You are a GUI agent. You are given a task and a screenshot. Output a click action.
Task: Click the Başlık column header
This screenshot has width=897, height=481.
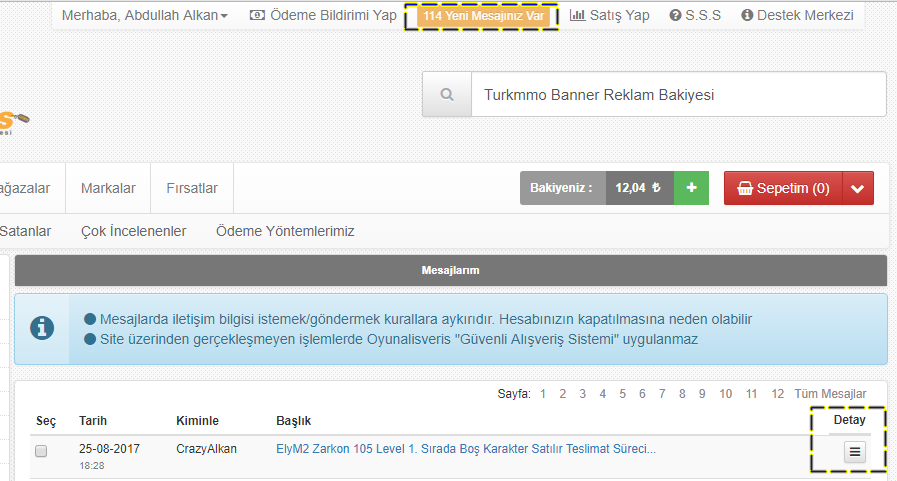tap(293, 421)
